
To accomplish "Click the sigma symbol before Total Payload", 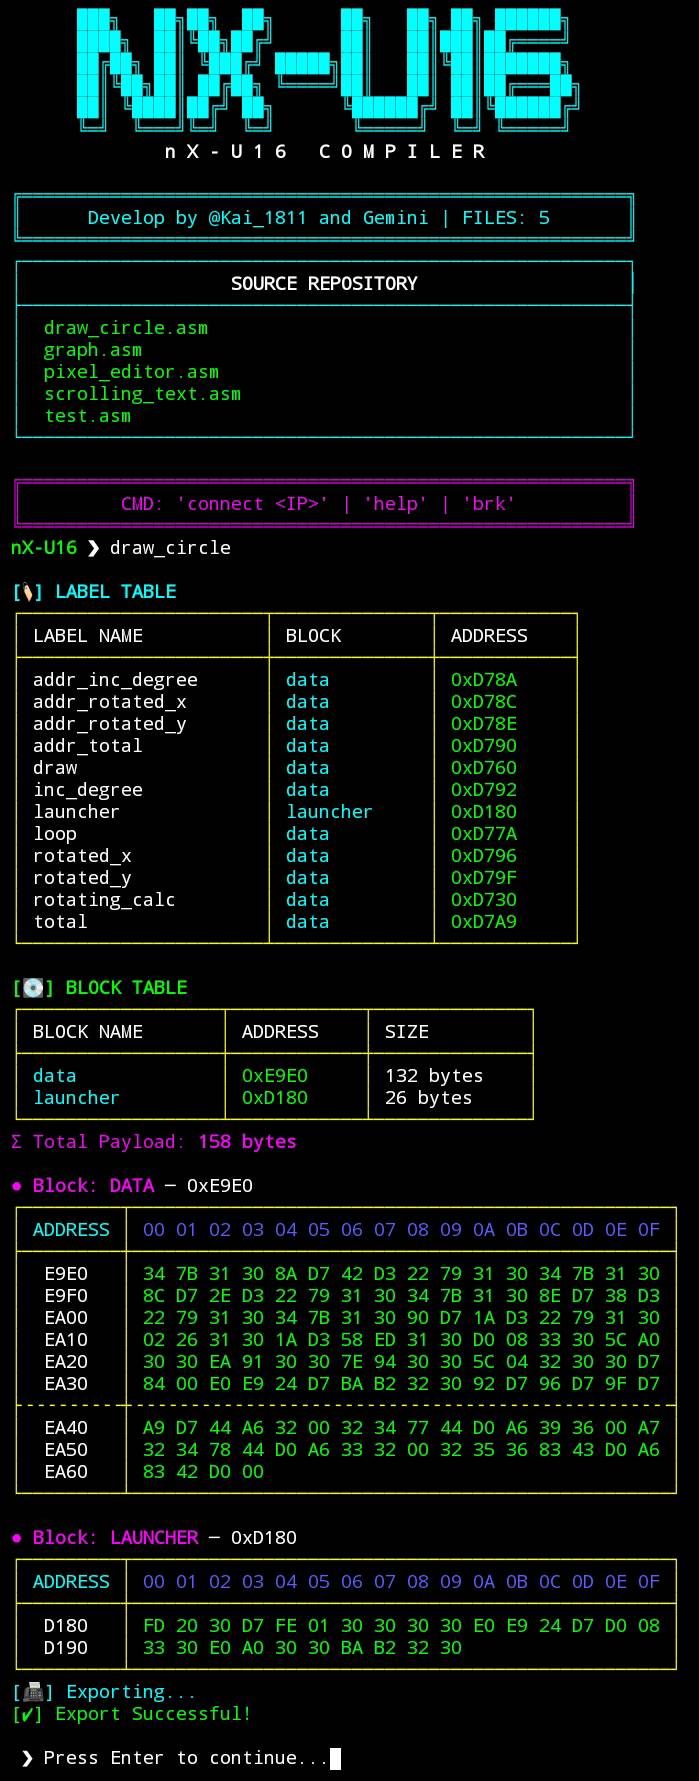I will pyautogui.click(x=16, y=1142).
